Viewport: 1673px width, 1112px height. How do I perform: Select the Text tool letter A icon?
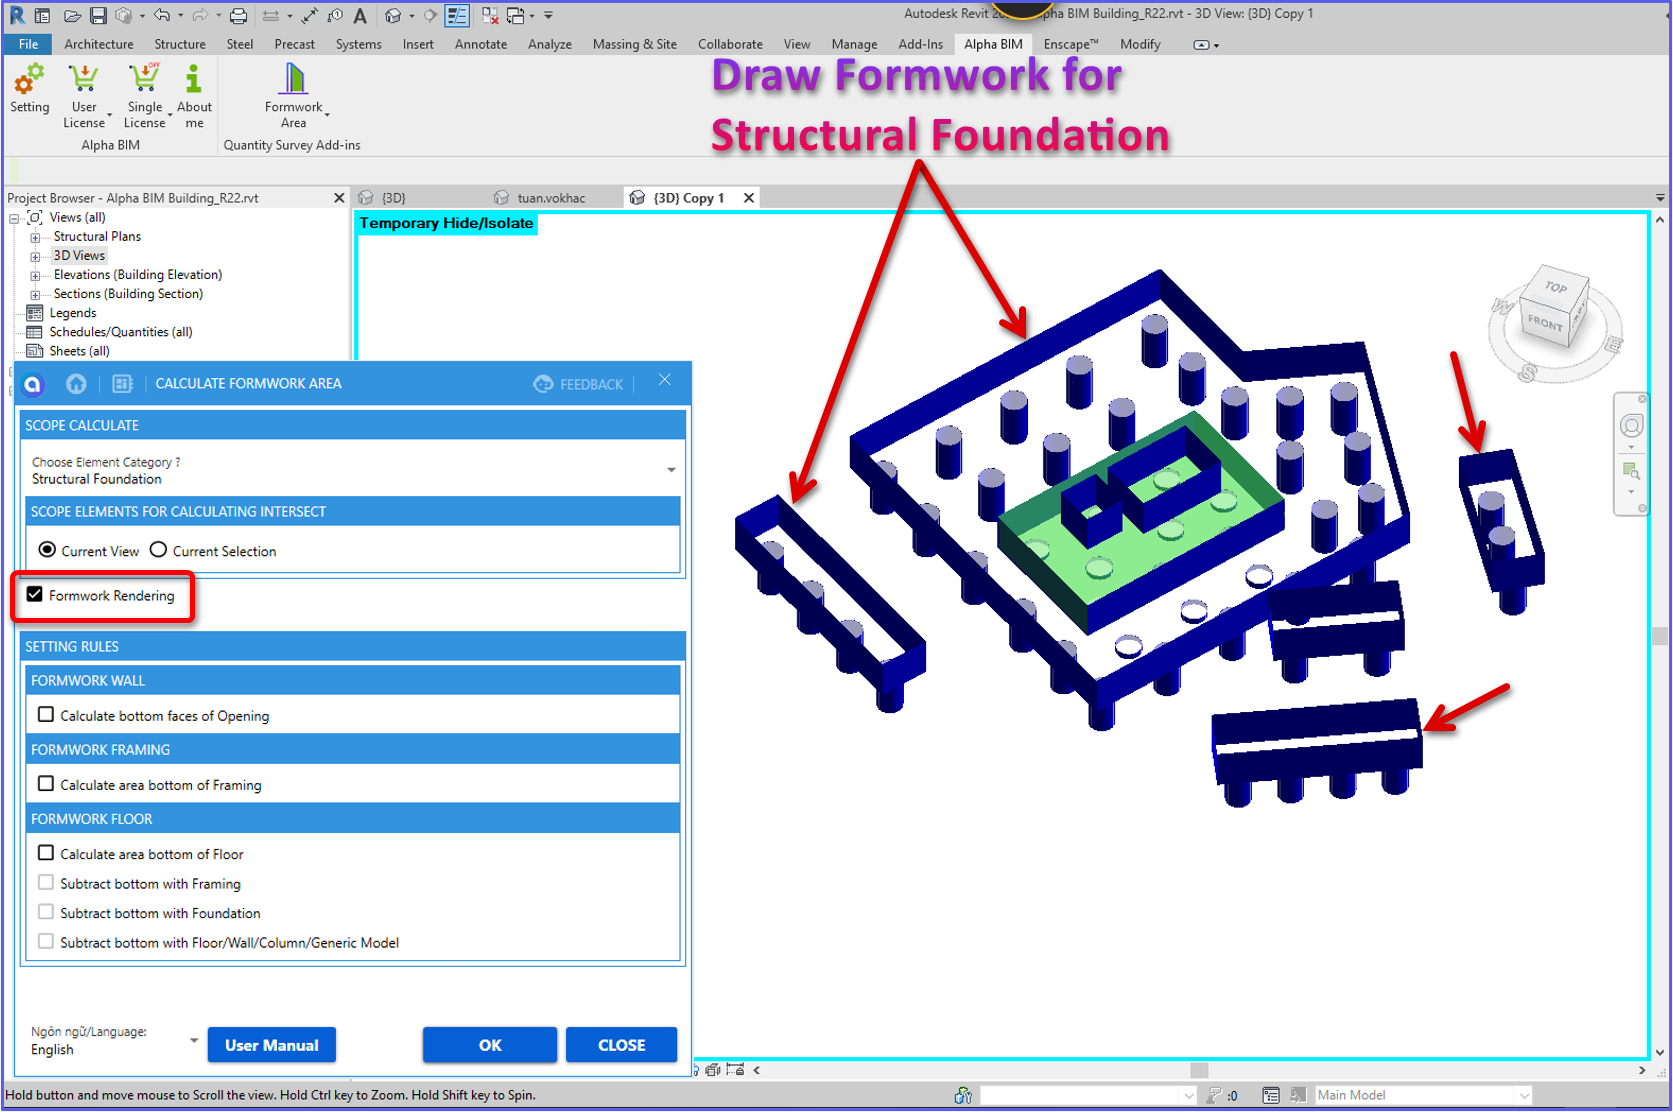pyautogui.click(x=360, y=15)
